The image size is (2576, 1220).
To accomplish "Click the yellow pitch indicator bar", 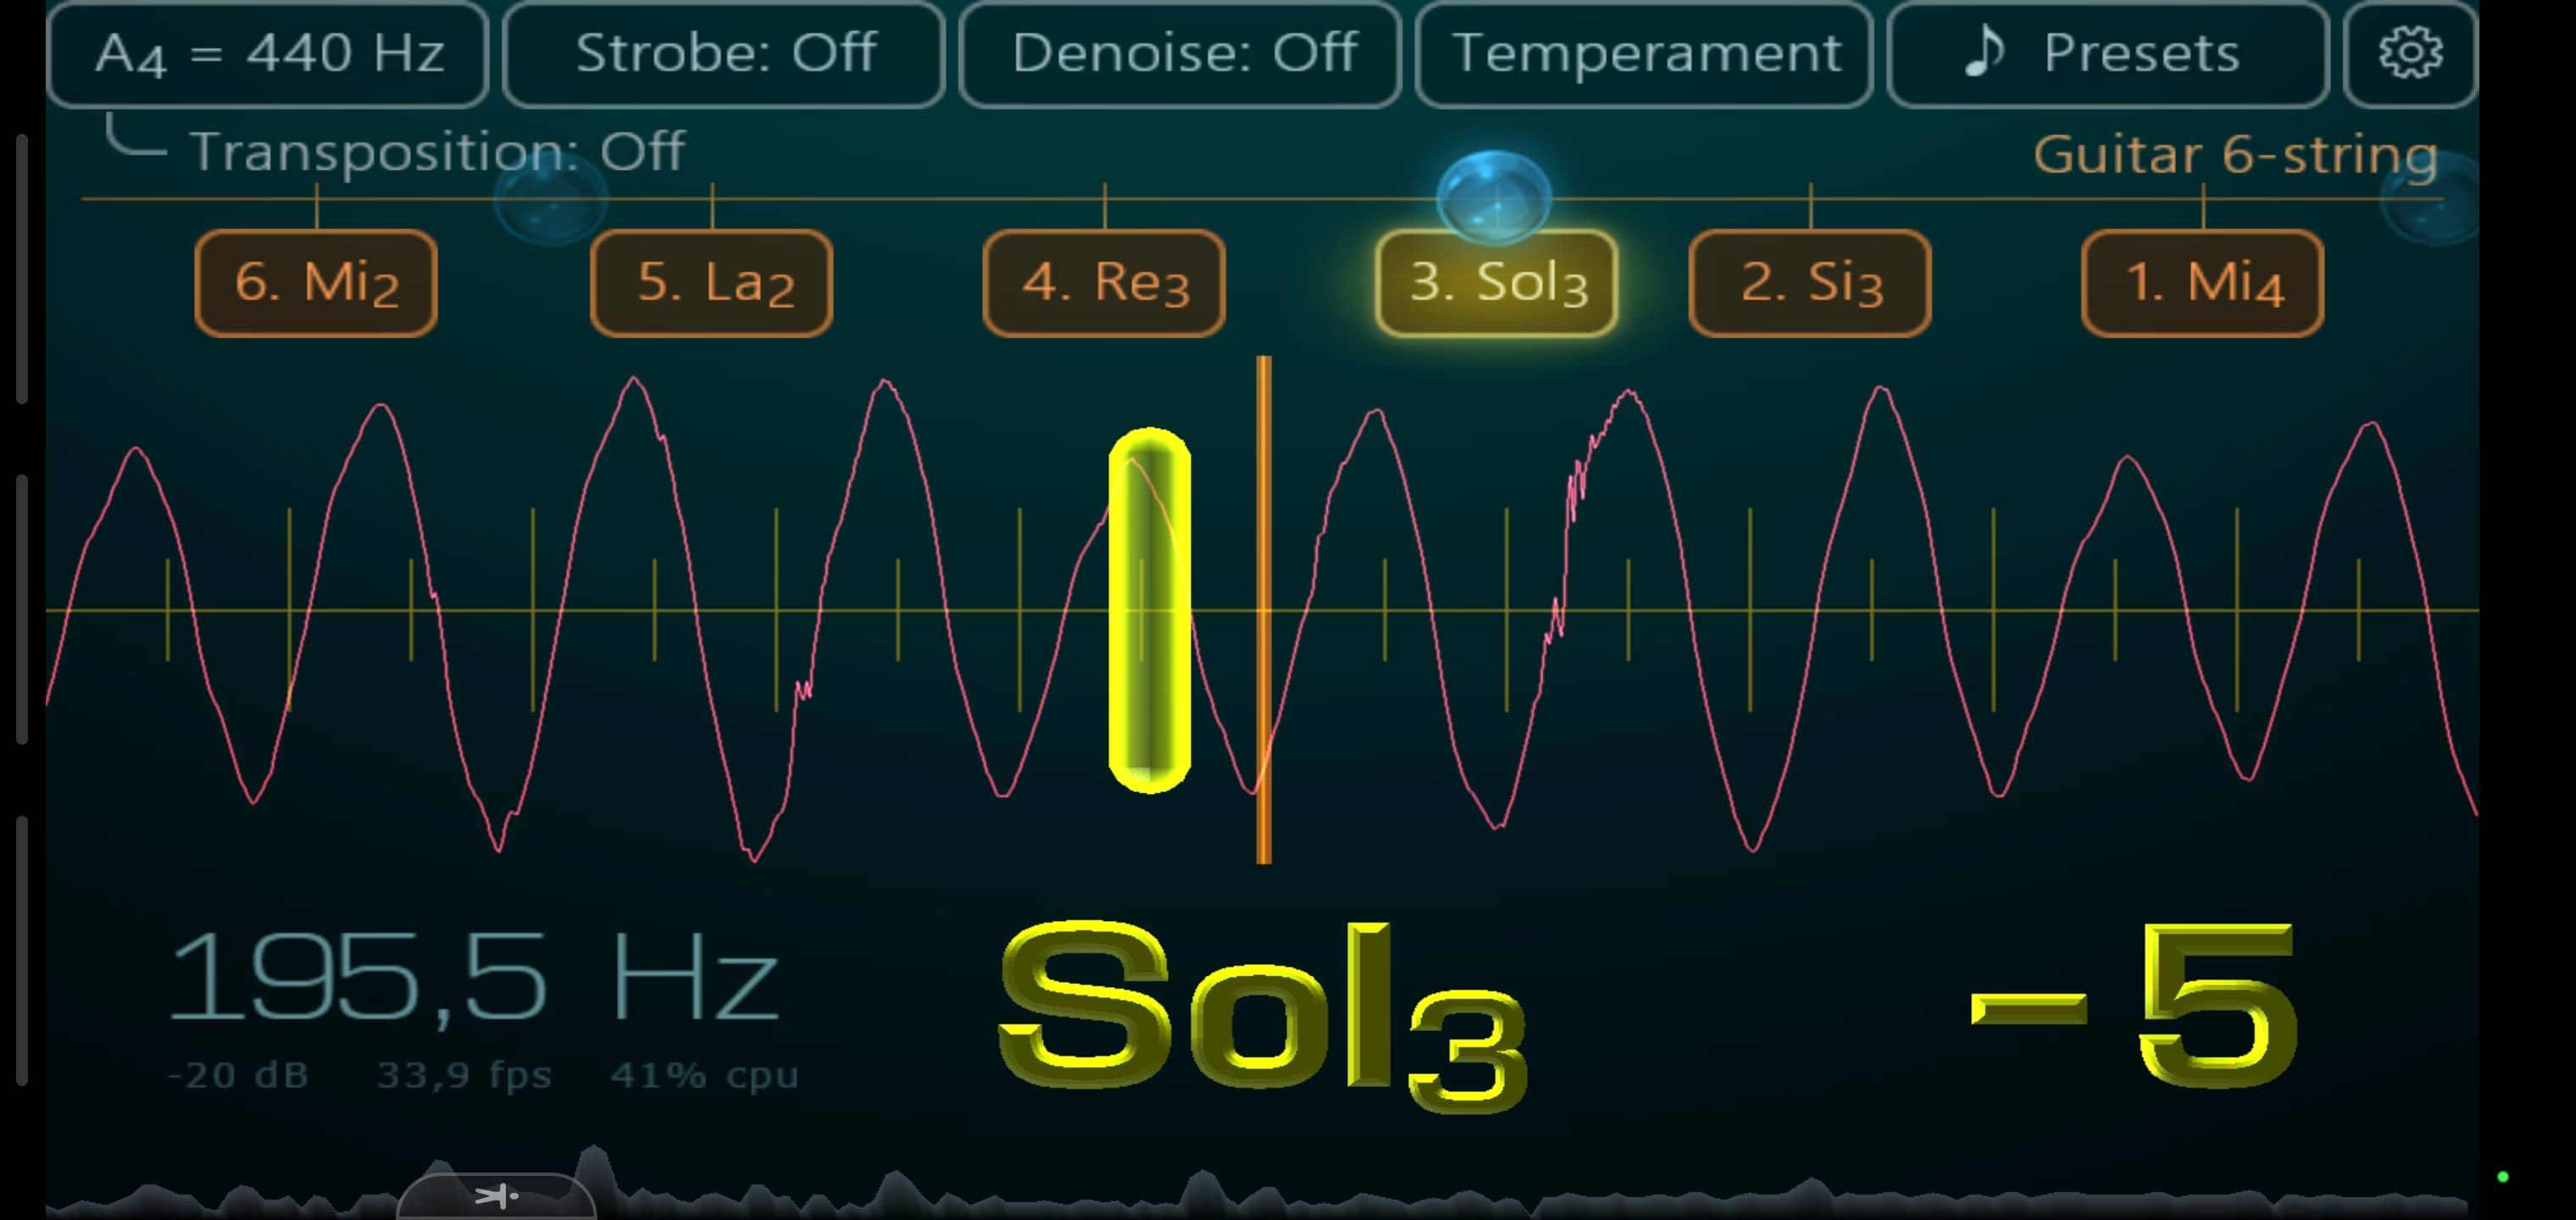I will (1149, 610).
